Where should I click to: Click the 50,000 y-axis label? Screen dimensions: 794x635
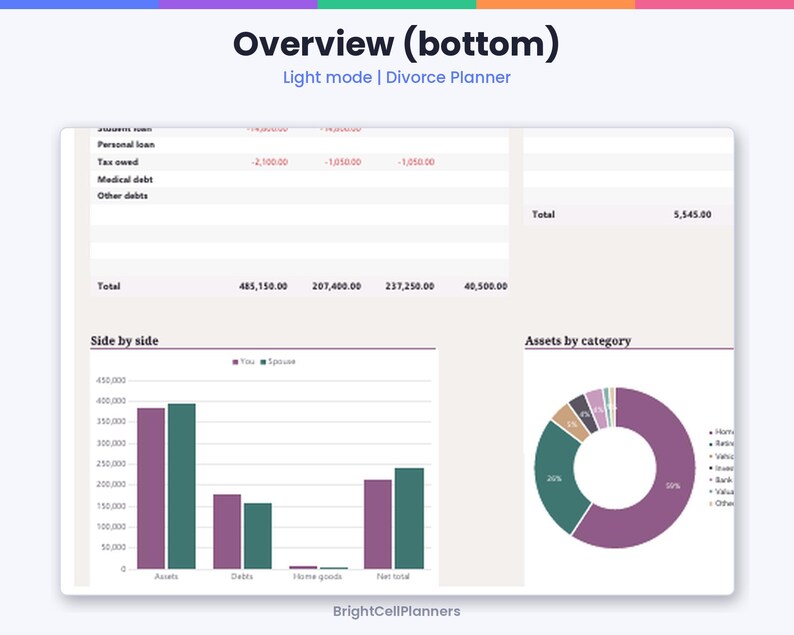coord(113,547)
